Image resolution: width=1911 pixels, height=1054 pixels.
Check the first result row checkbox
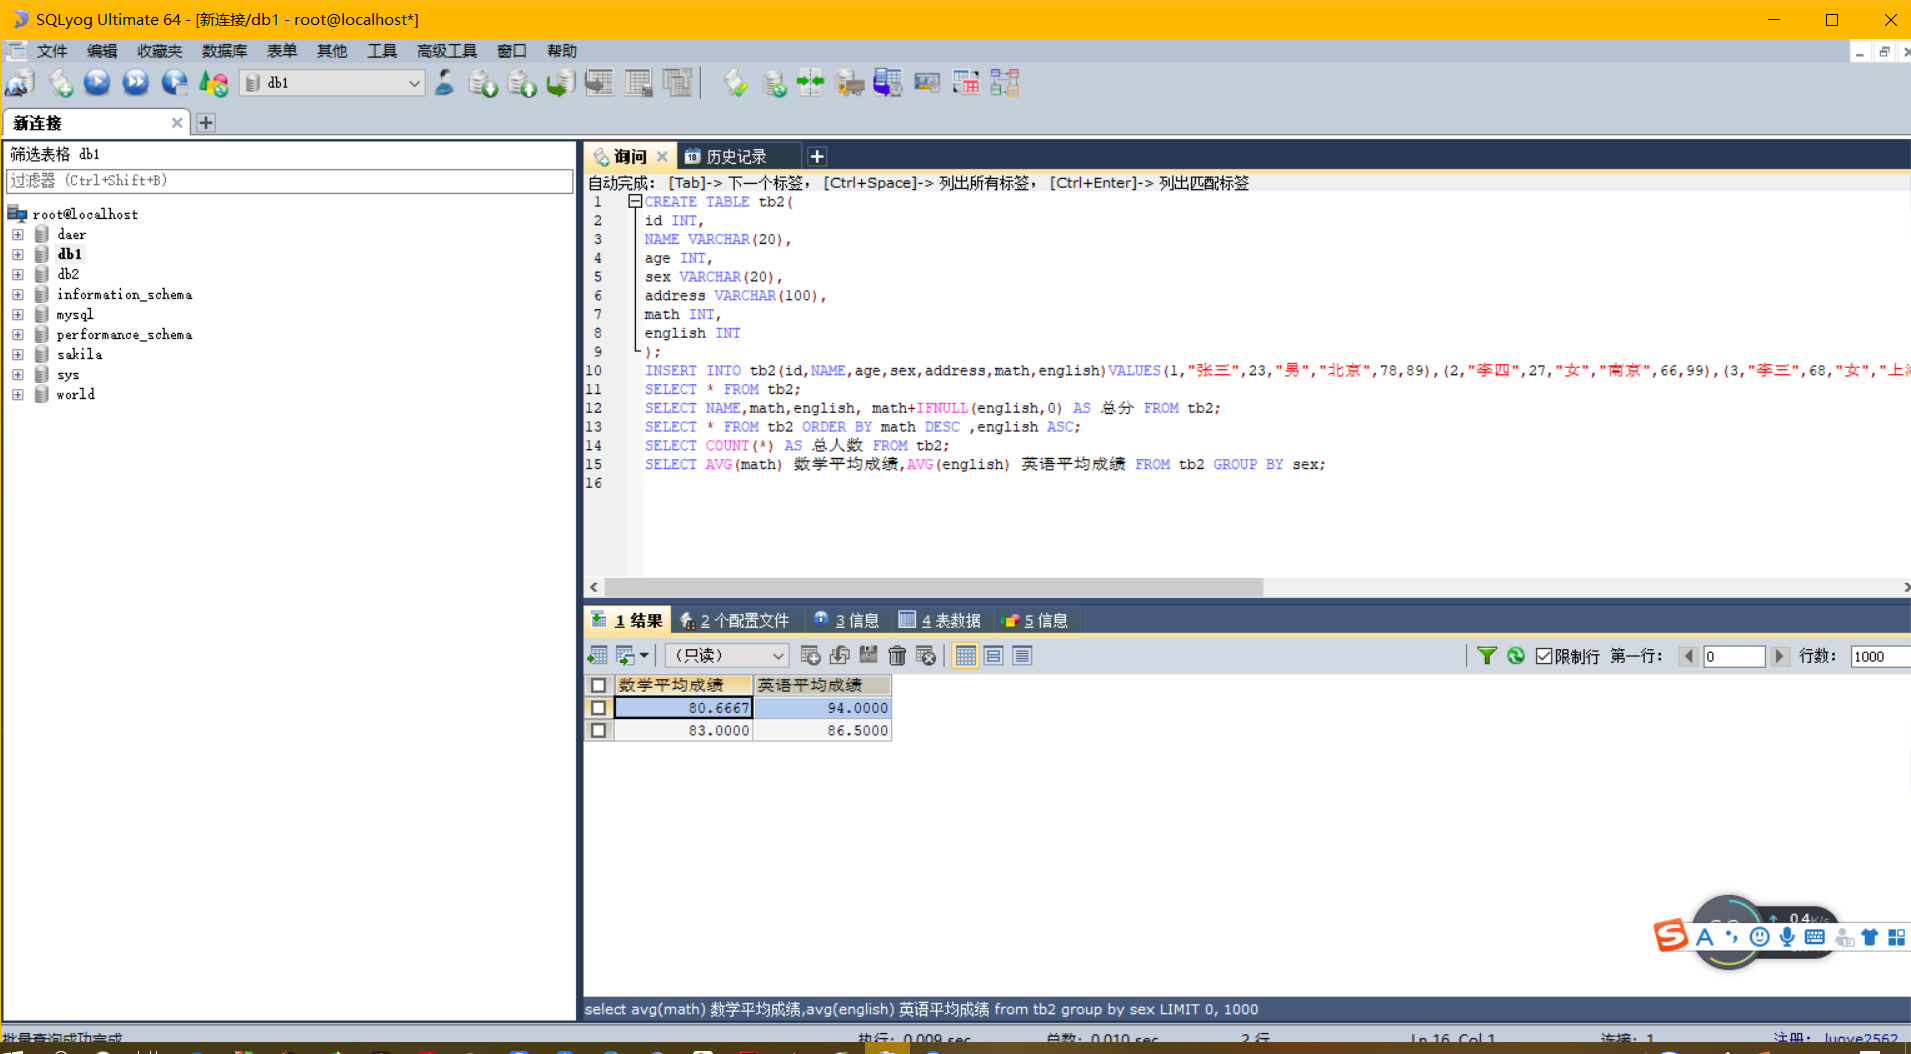(x=598, y=708)
